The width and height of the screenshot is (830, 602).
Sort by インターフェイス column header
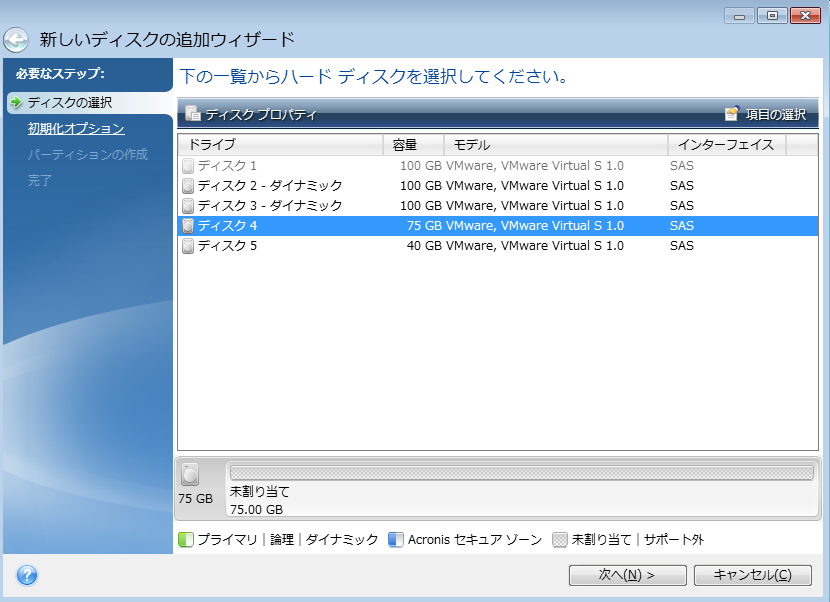point(726,145)
